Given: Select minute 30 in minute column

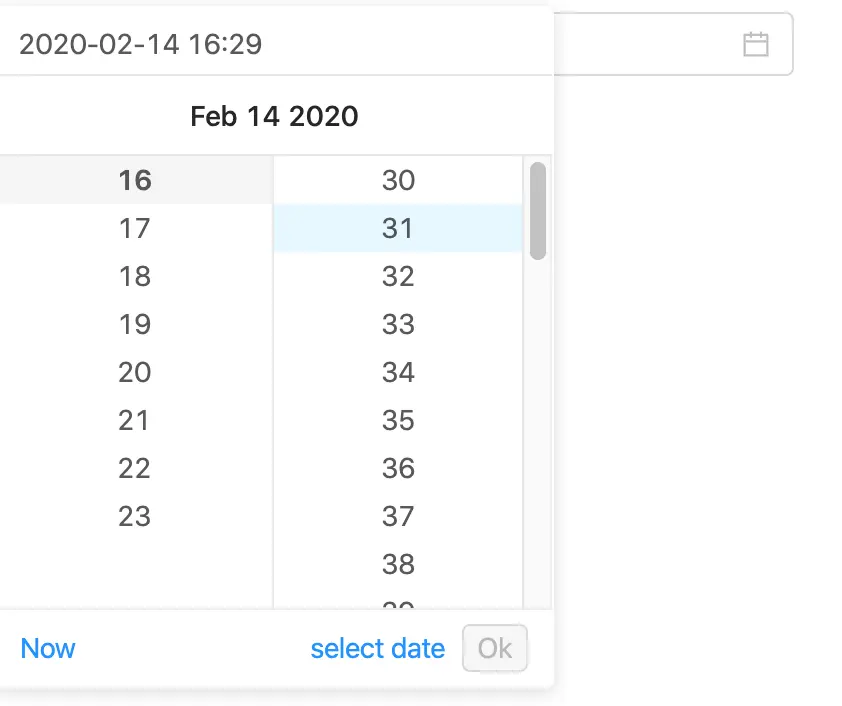Looking at the screenshot, I should click(398, 180).
